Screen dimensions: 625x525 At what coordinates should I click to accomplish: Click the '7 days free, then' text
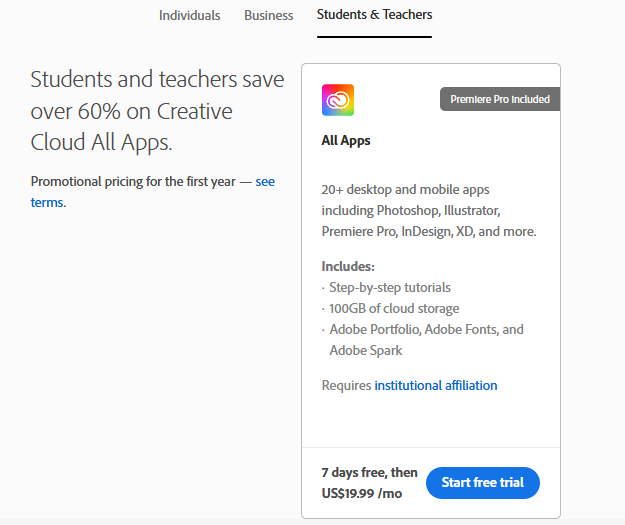pos(369,472)
